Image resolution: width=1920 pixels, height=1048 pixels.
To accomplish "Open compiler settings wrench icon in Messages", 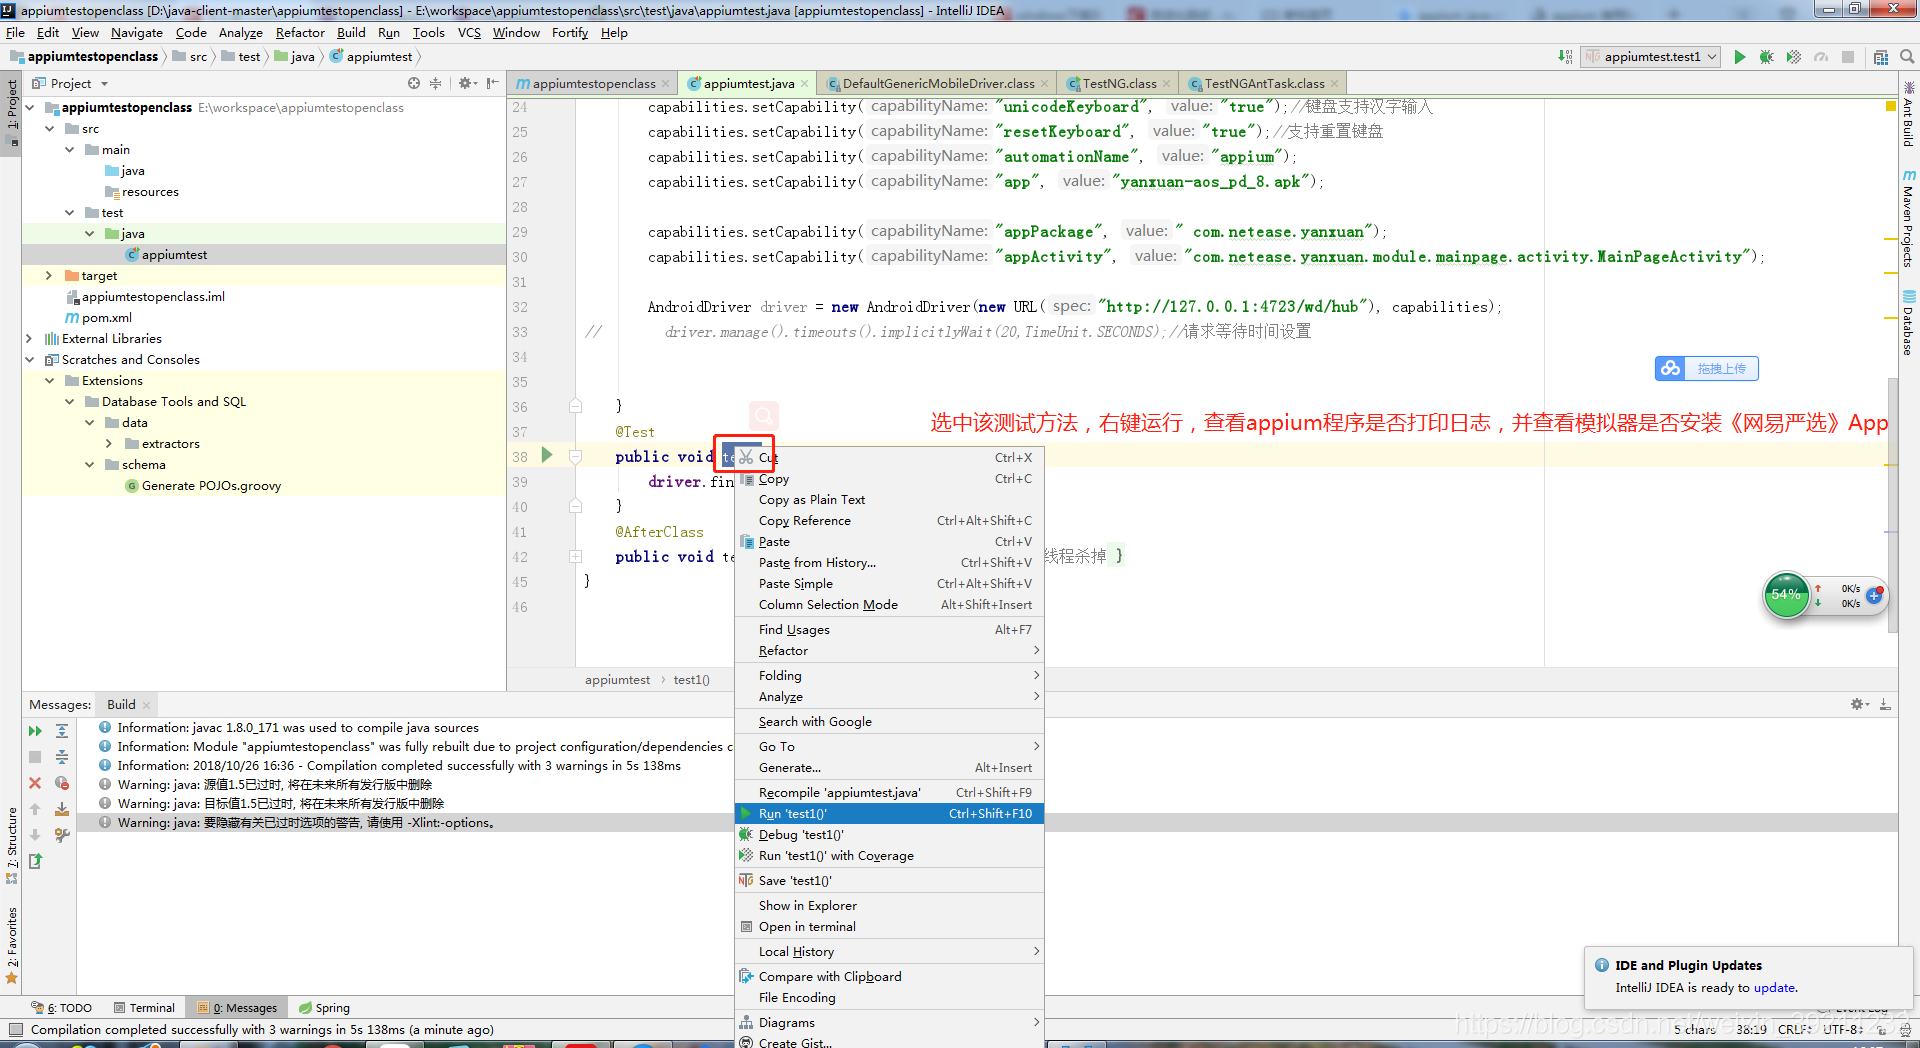I will 62,835.
